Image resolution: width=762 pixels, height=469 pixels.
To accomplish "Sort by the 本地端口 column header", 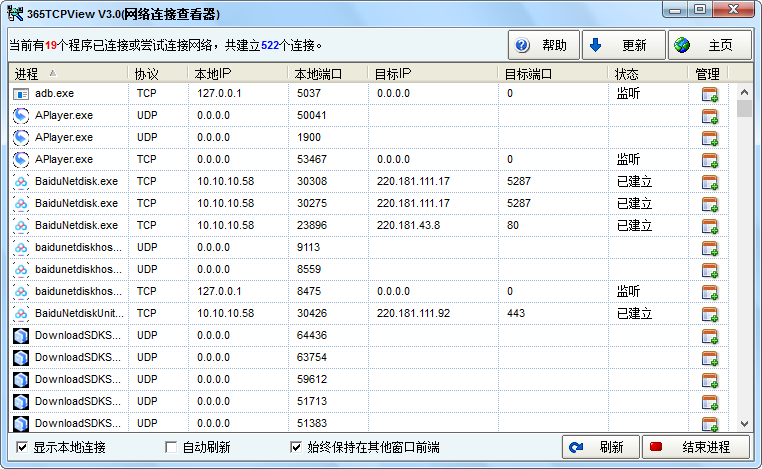I will point(328,74).
